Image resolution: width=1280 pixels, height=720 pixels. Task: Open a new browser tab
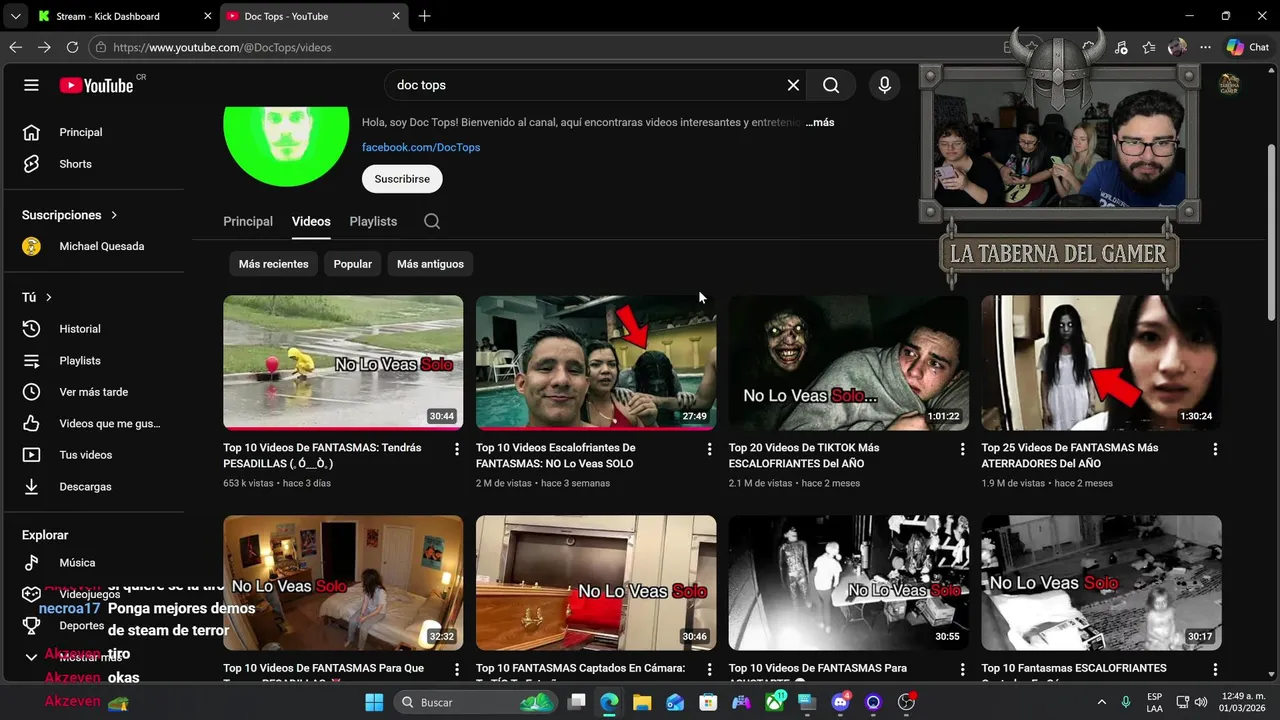coord(425,16)
